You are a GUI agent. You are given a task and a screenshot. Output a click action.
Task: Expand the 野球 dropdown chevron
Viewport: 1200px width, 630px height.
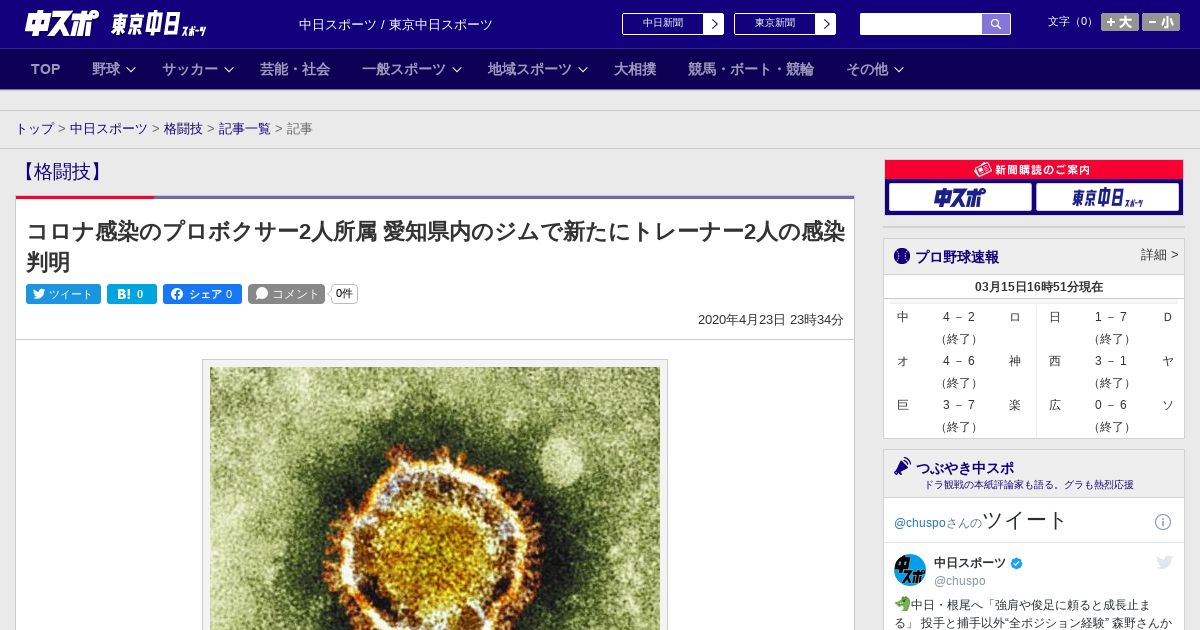[131, 70]
